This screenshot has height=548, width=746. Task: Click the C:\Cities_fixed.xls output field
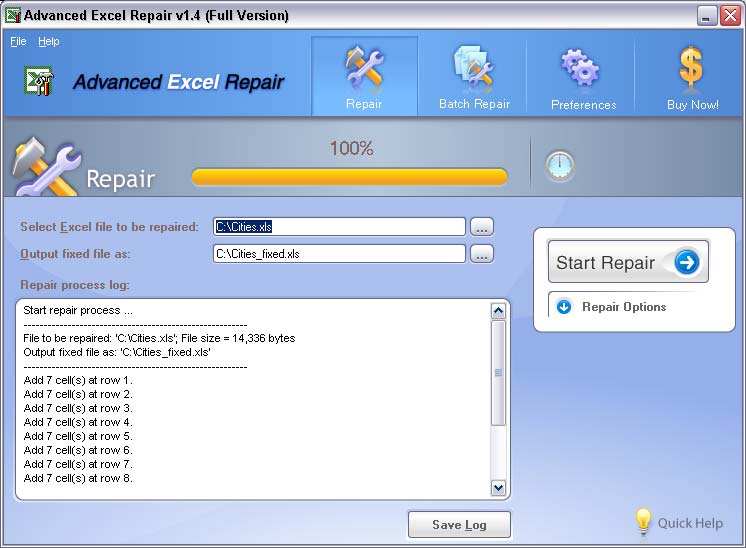pyautogui.click(x=339, y=254)
